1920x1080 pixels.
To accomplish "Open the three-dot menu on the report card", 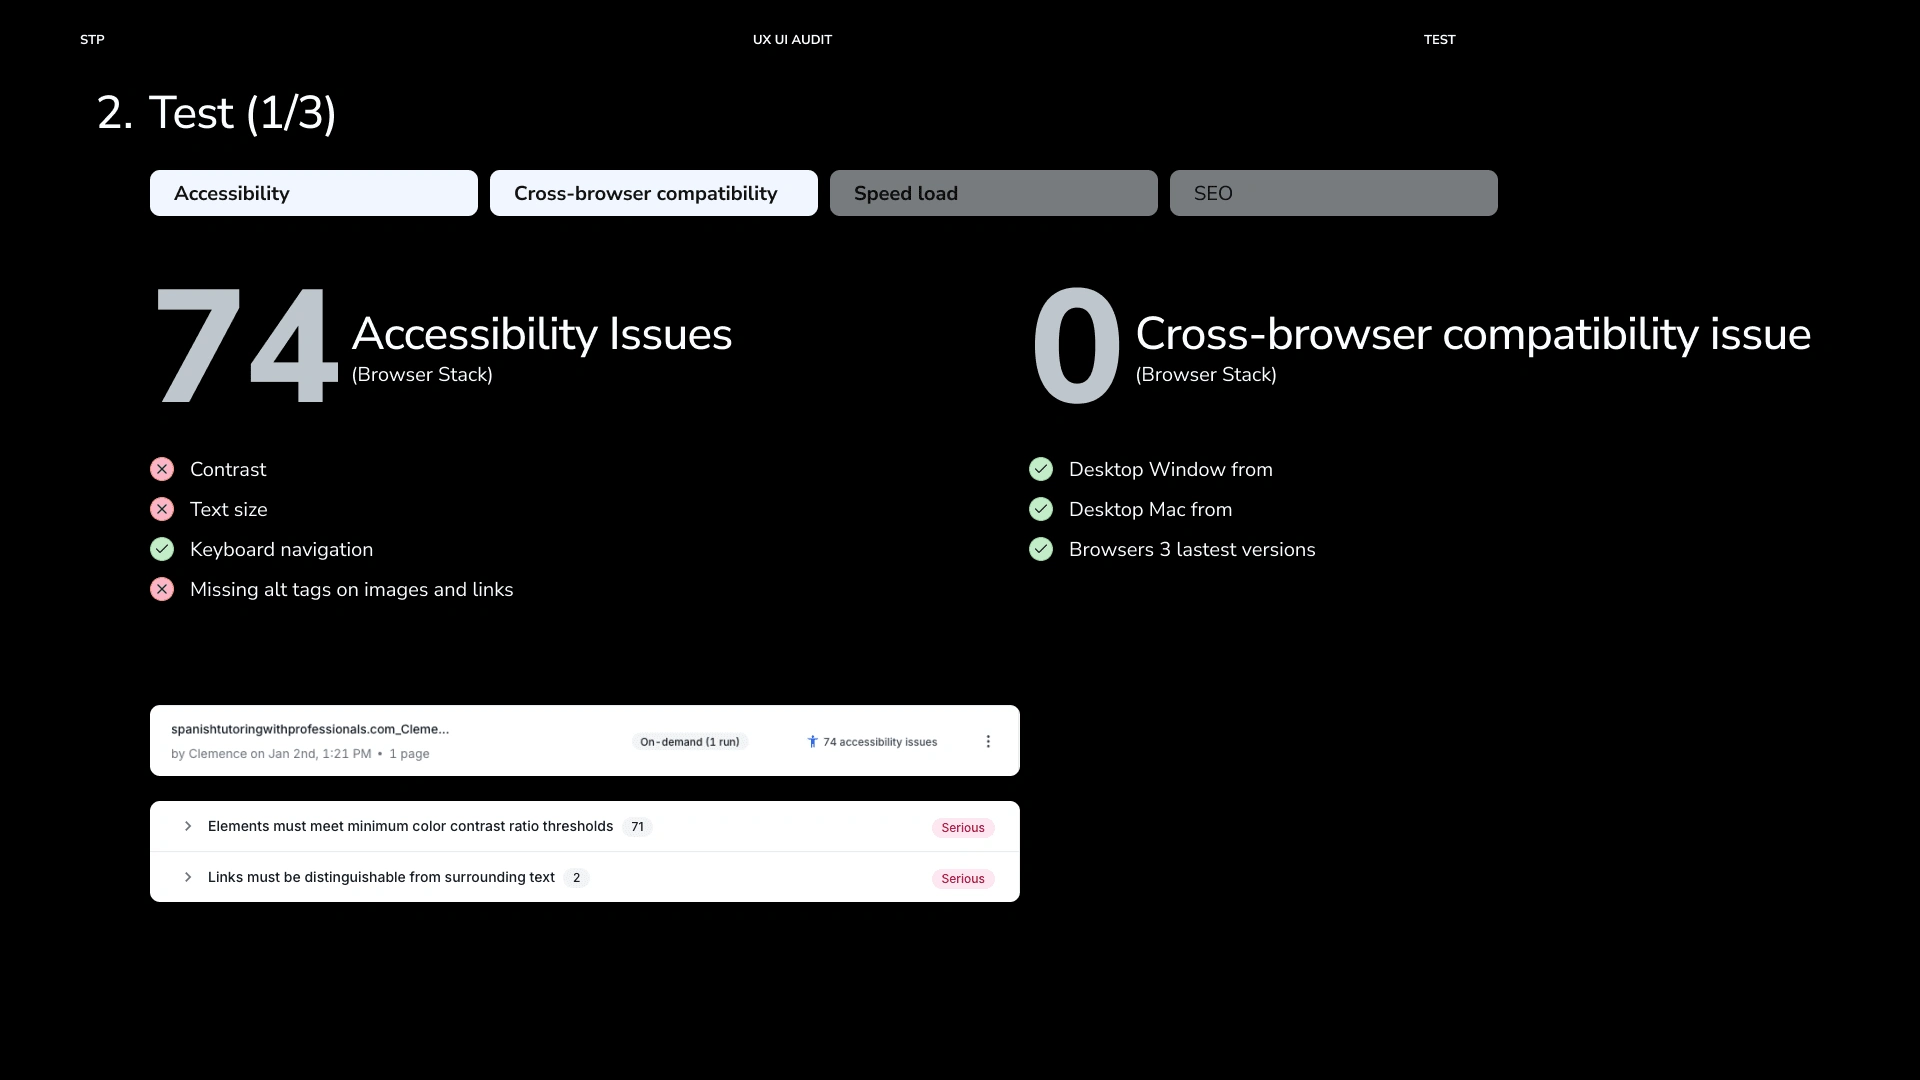I will point(988,741).
